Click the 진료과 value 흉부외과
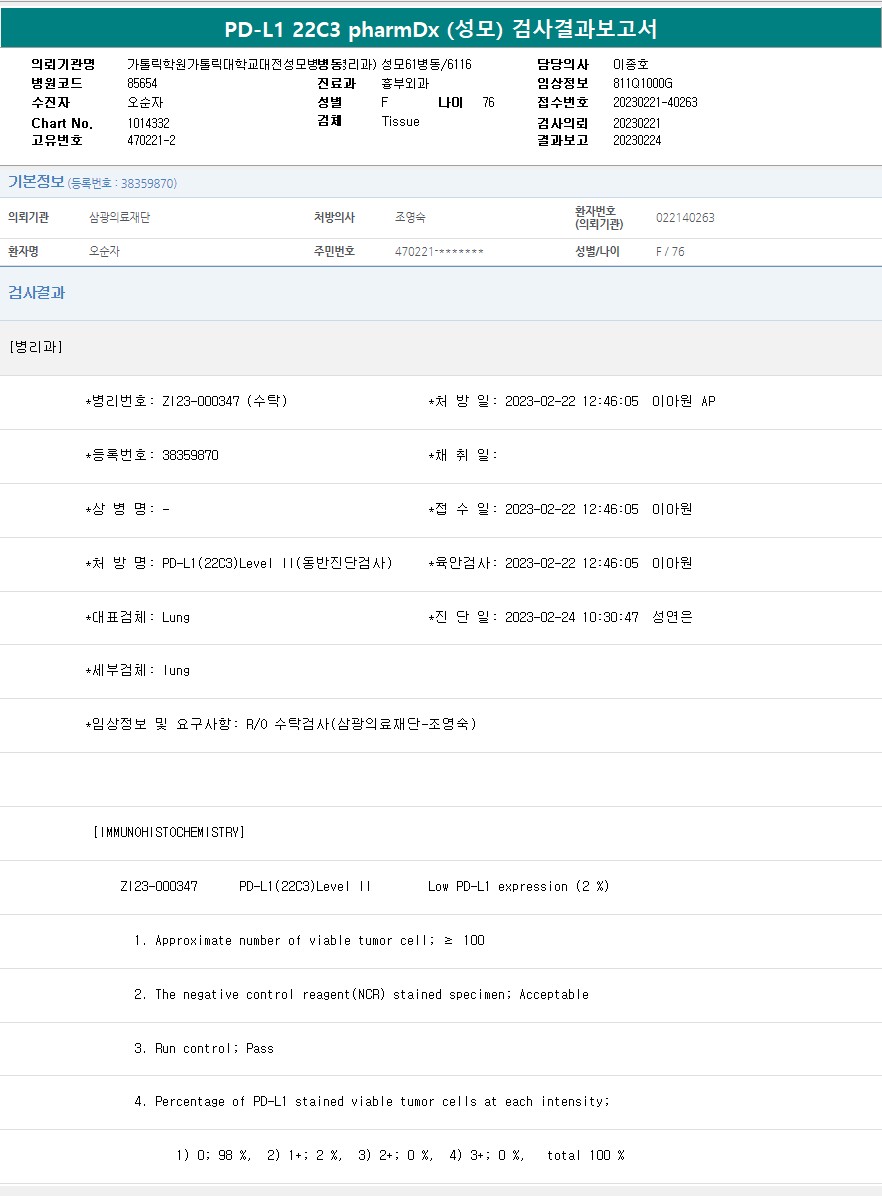This screenshot has width=882, height=1196. (x=405, y=83)
